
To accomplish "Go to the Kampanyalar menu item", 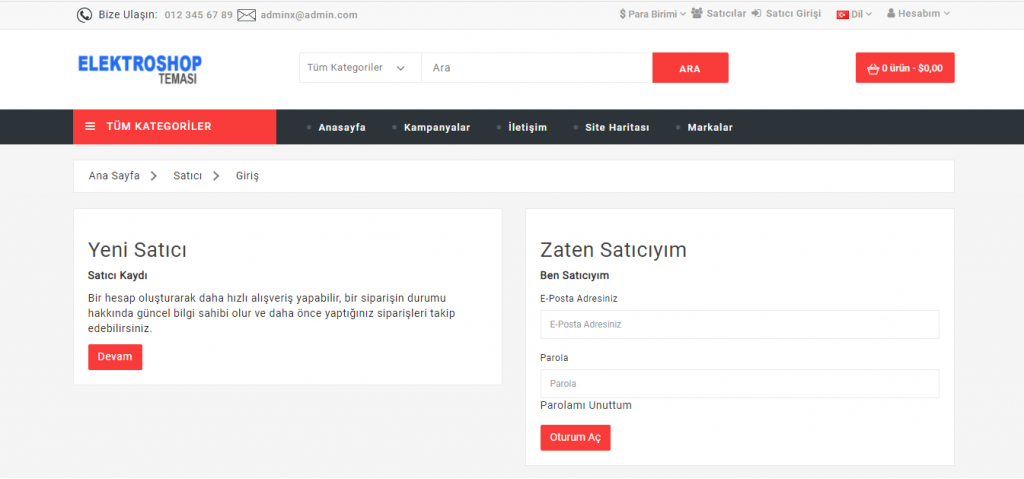I will (x=436, y=127).
